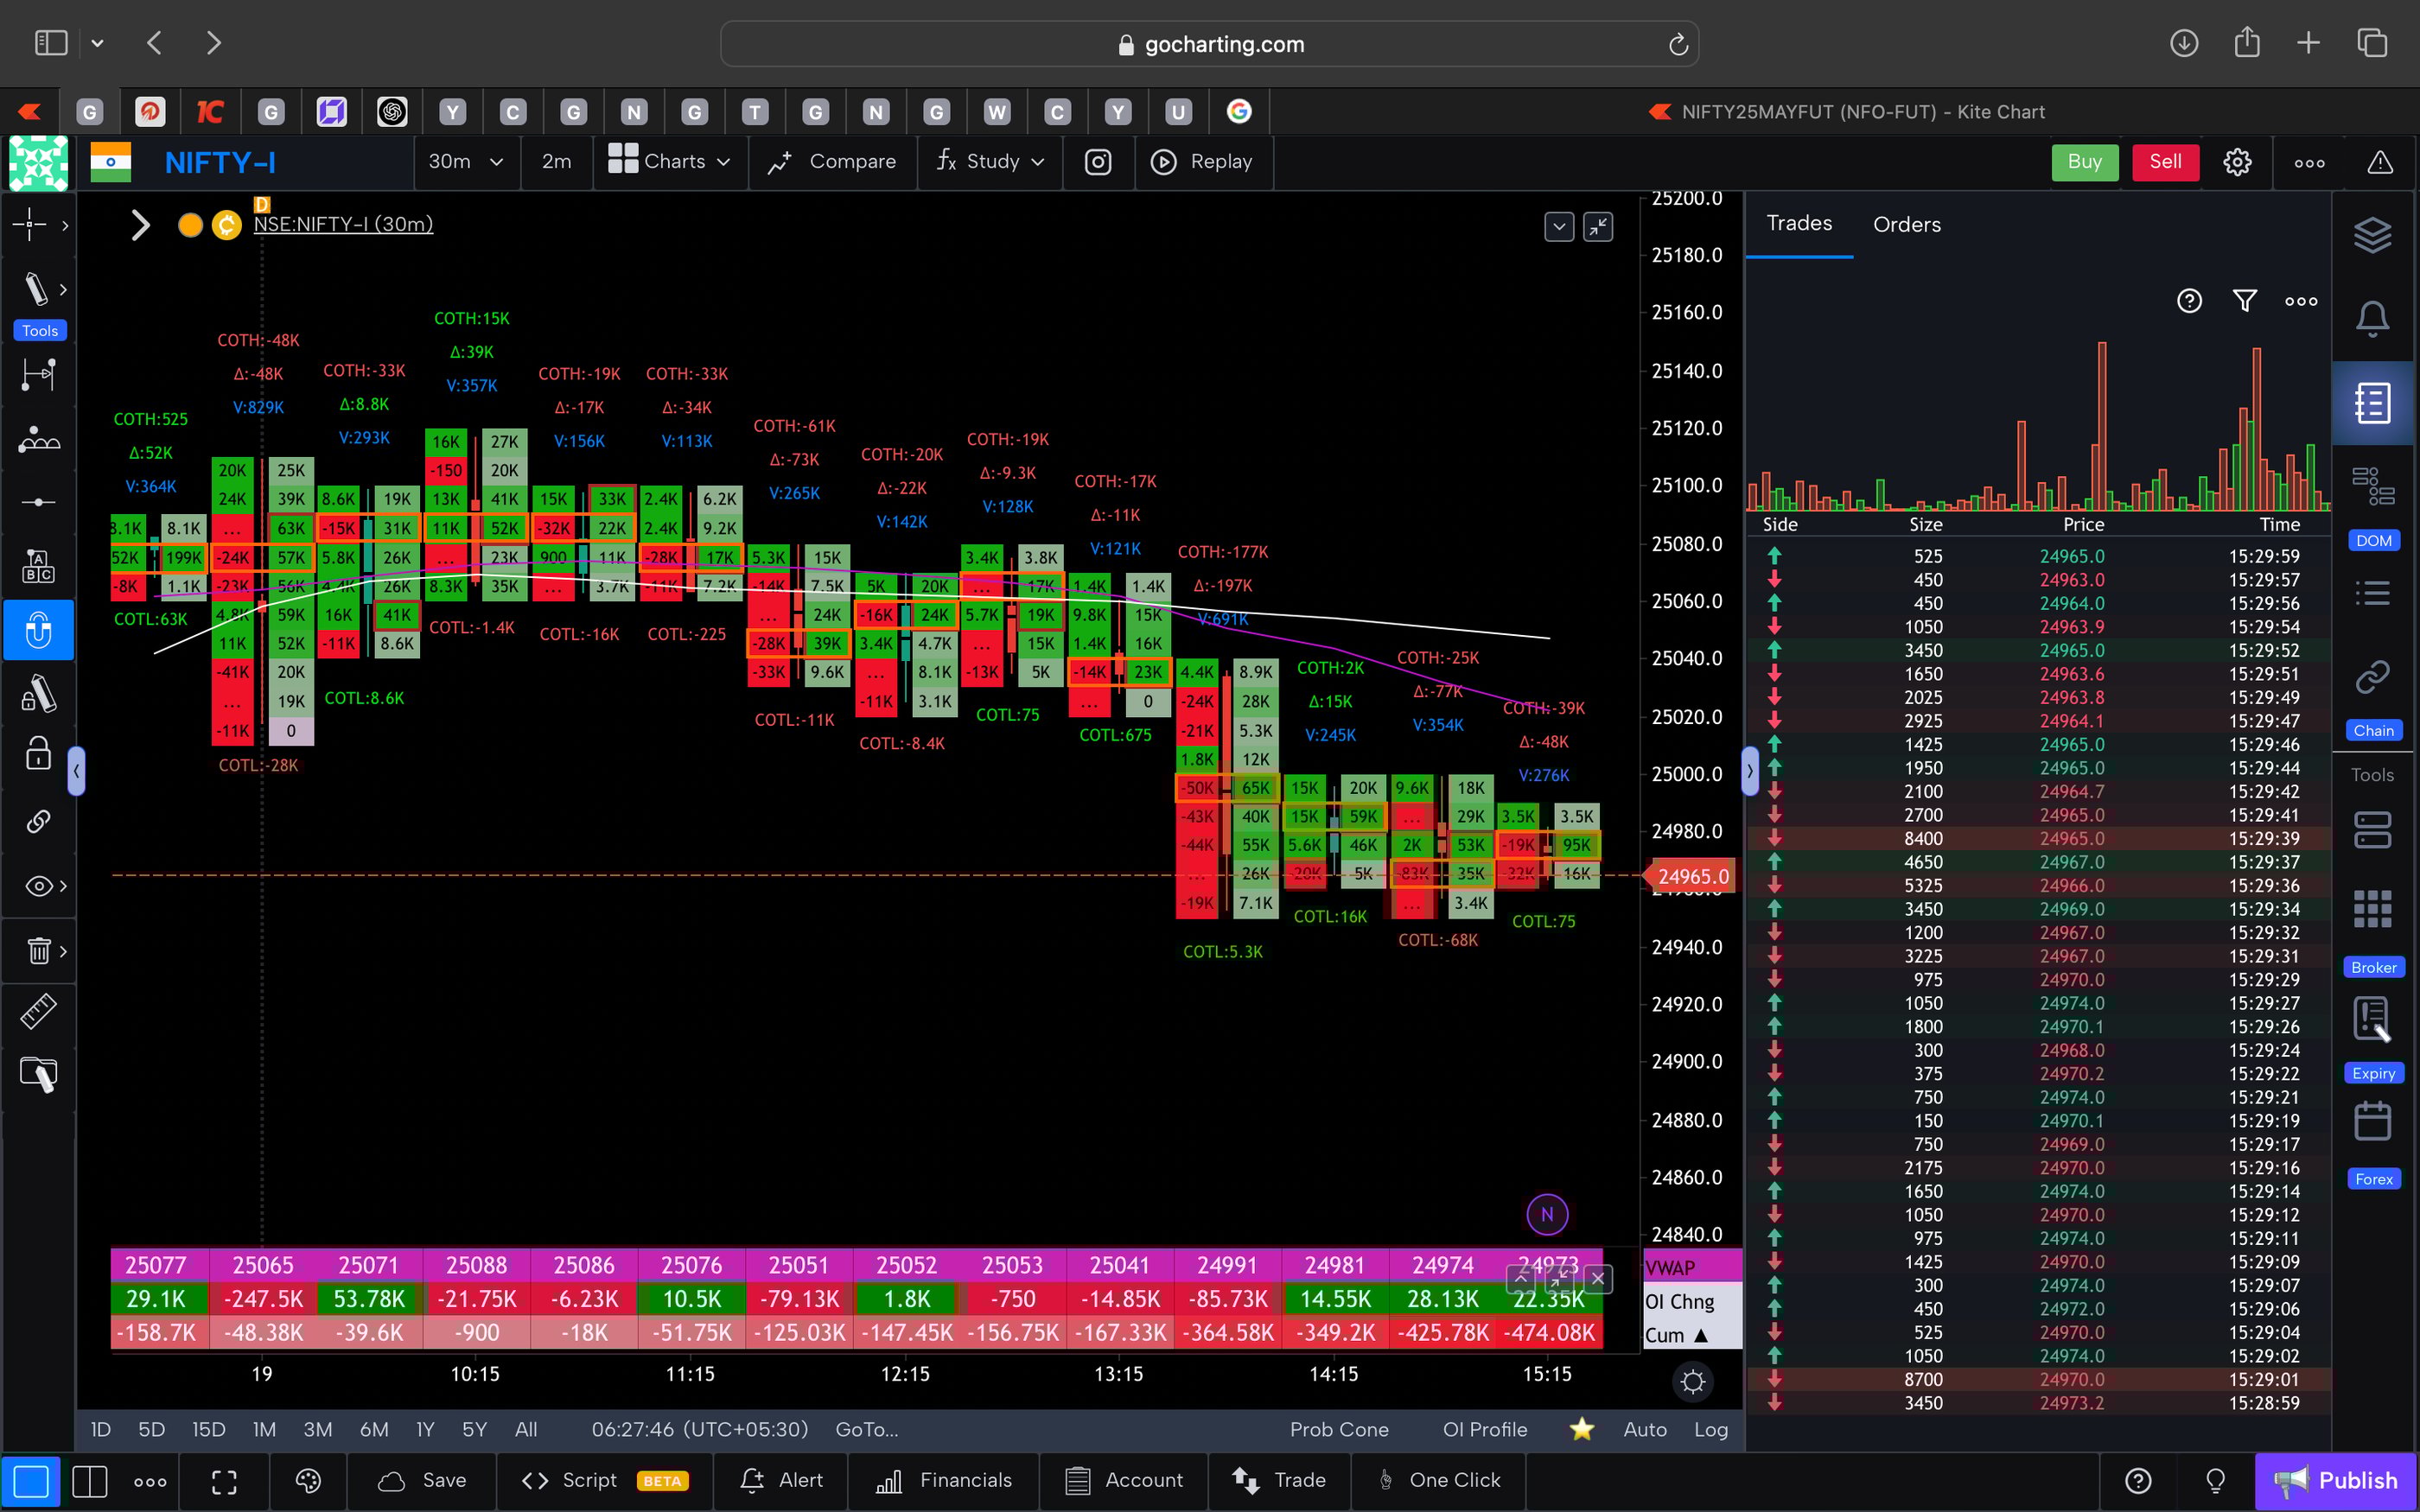Take a chart snapshot with the camera icon
The height and width of the screenshot is (1512, 2420).
(x=1098, y=161)
